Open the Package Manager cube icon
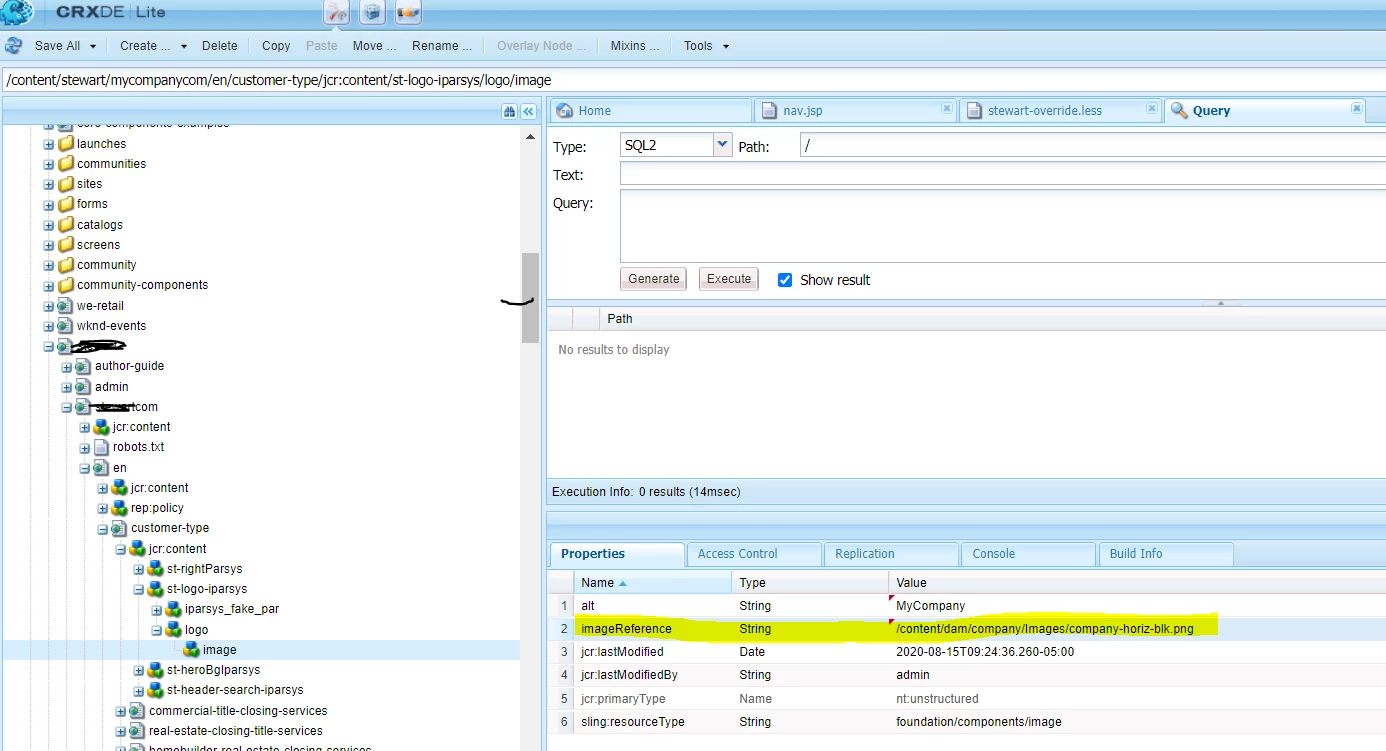This screenshot has width=1386, height=751. (372, 12)
